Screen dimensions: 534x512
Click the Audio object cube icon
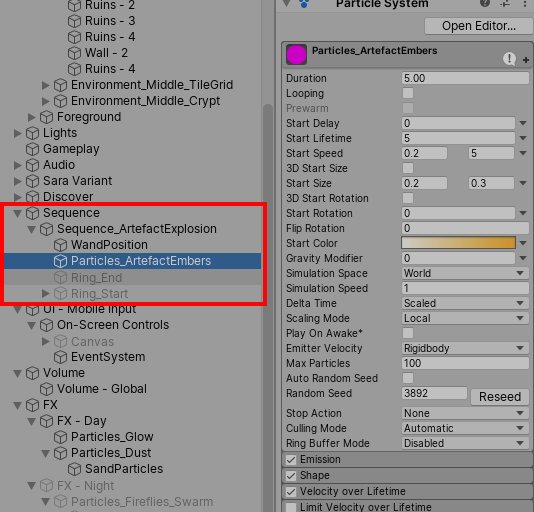[32, 165]
